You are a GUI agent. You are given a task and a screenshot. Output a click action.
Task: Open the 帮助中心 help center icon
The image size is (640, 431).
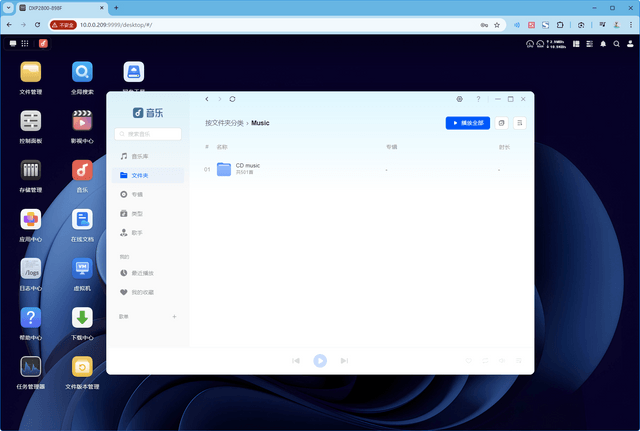click(x=31, y=318)
